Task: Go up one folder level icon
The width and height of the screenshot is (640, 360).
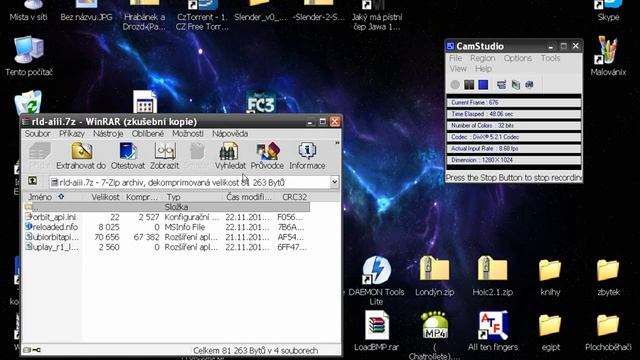Action: pyautogui.click(x=32, y=181)
